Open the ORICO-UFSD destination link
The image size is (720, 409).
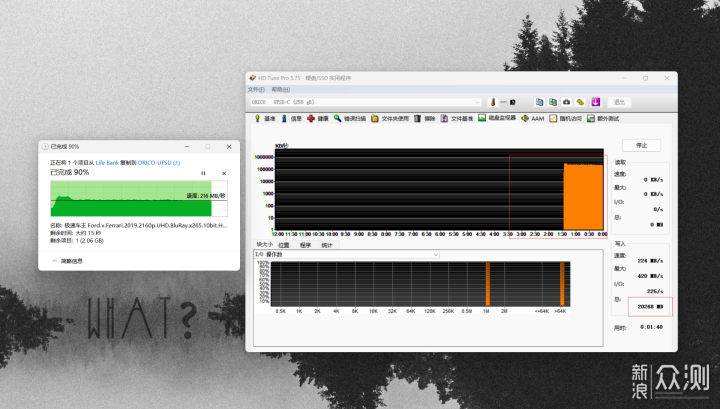(x=159, y=162)
